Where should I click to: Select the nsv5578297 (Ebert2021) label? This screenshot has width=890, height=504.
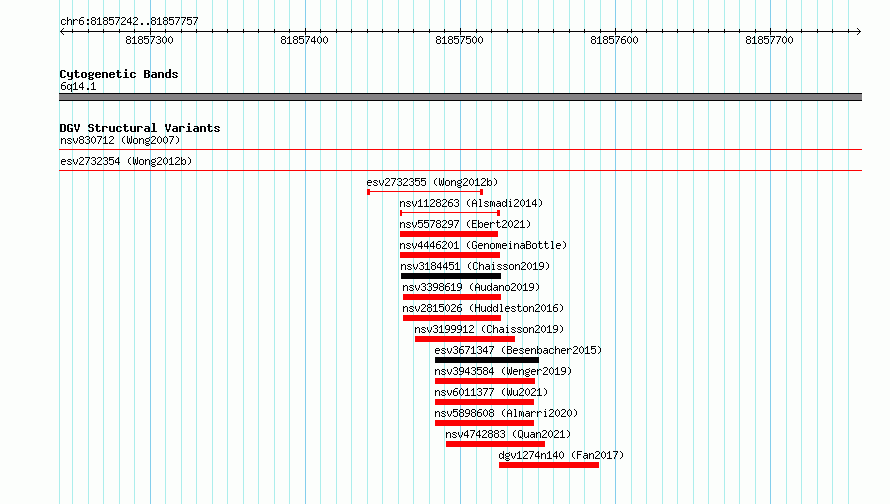pyautogui.click(x=465, y=224)
